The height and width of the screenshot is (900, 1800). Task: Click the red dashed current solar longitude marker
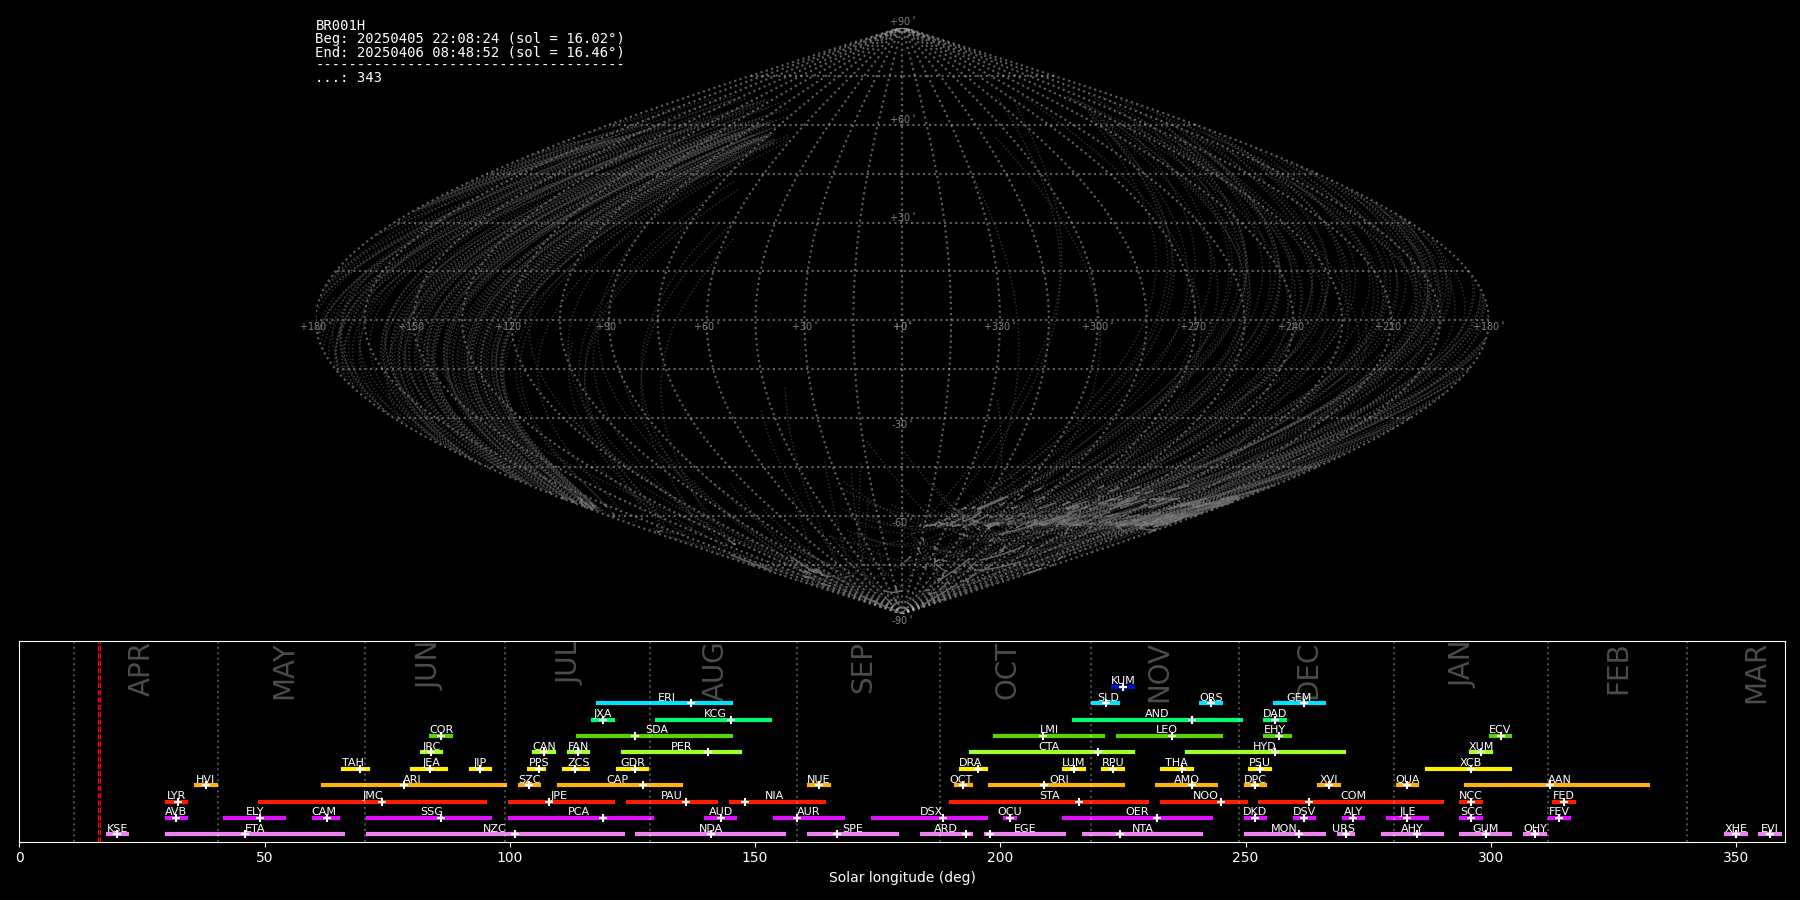coord(99,741)
